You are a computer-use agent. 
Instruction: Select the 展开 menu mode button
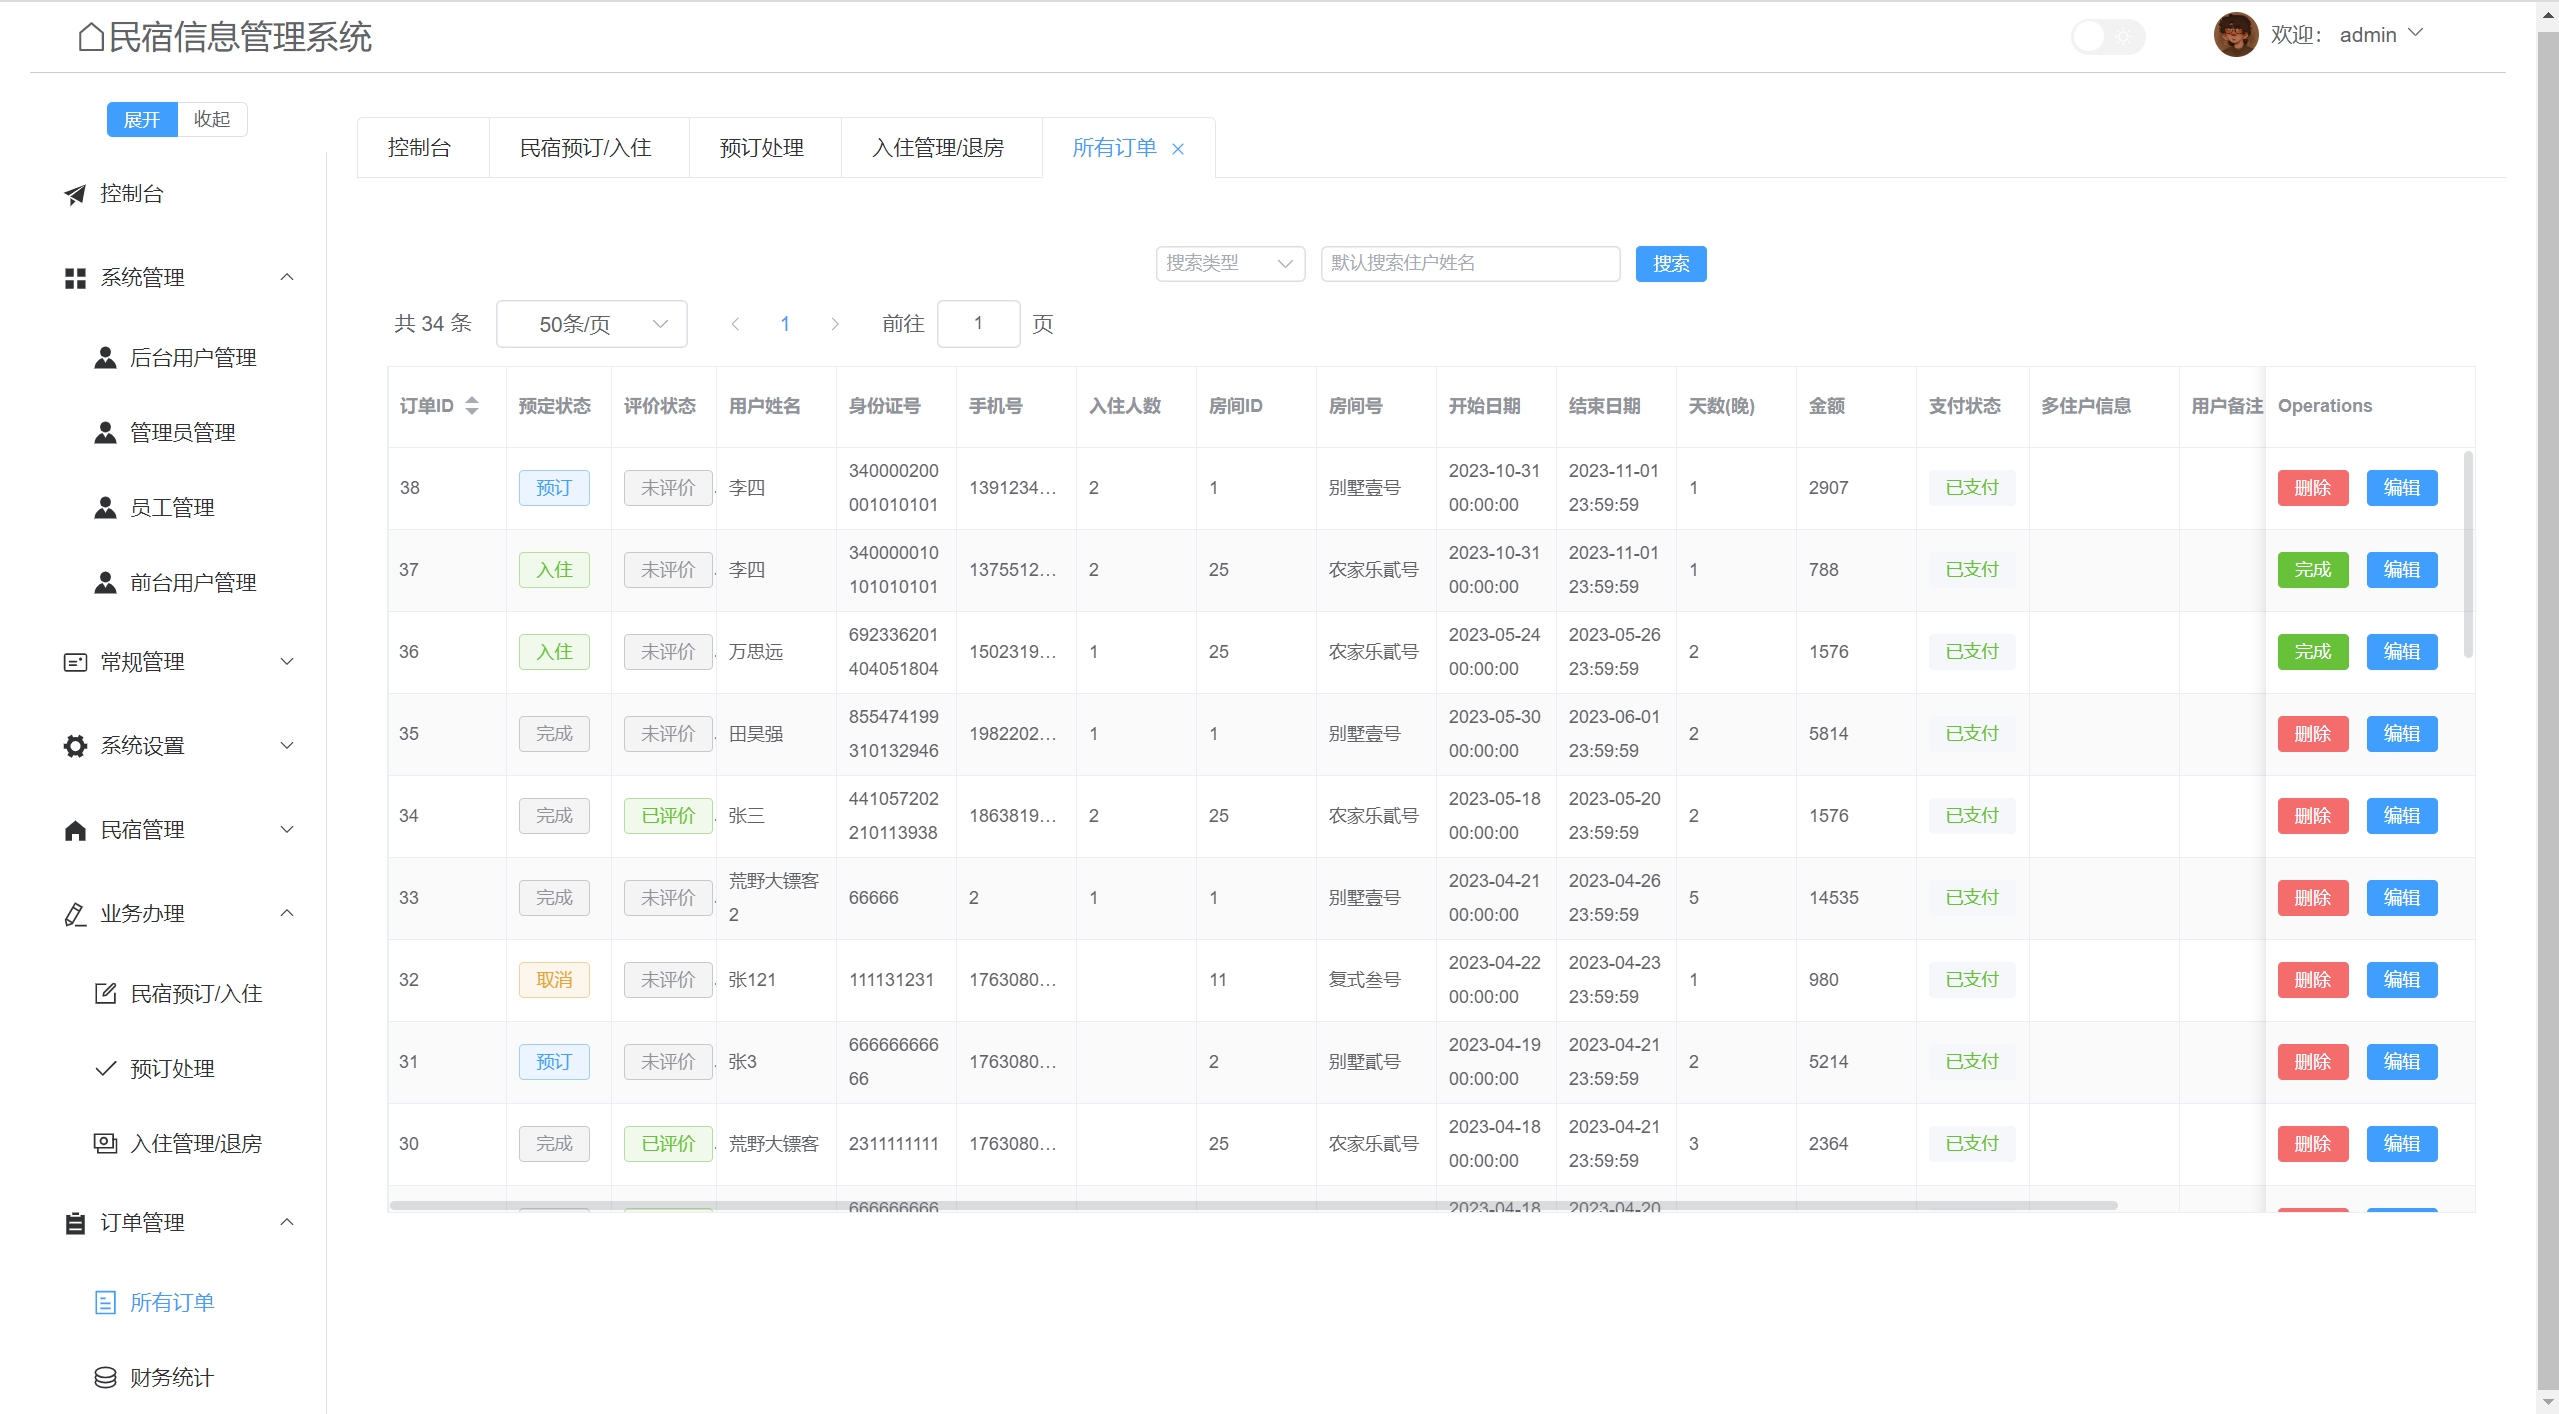point(142,119)
